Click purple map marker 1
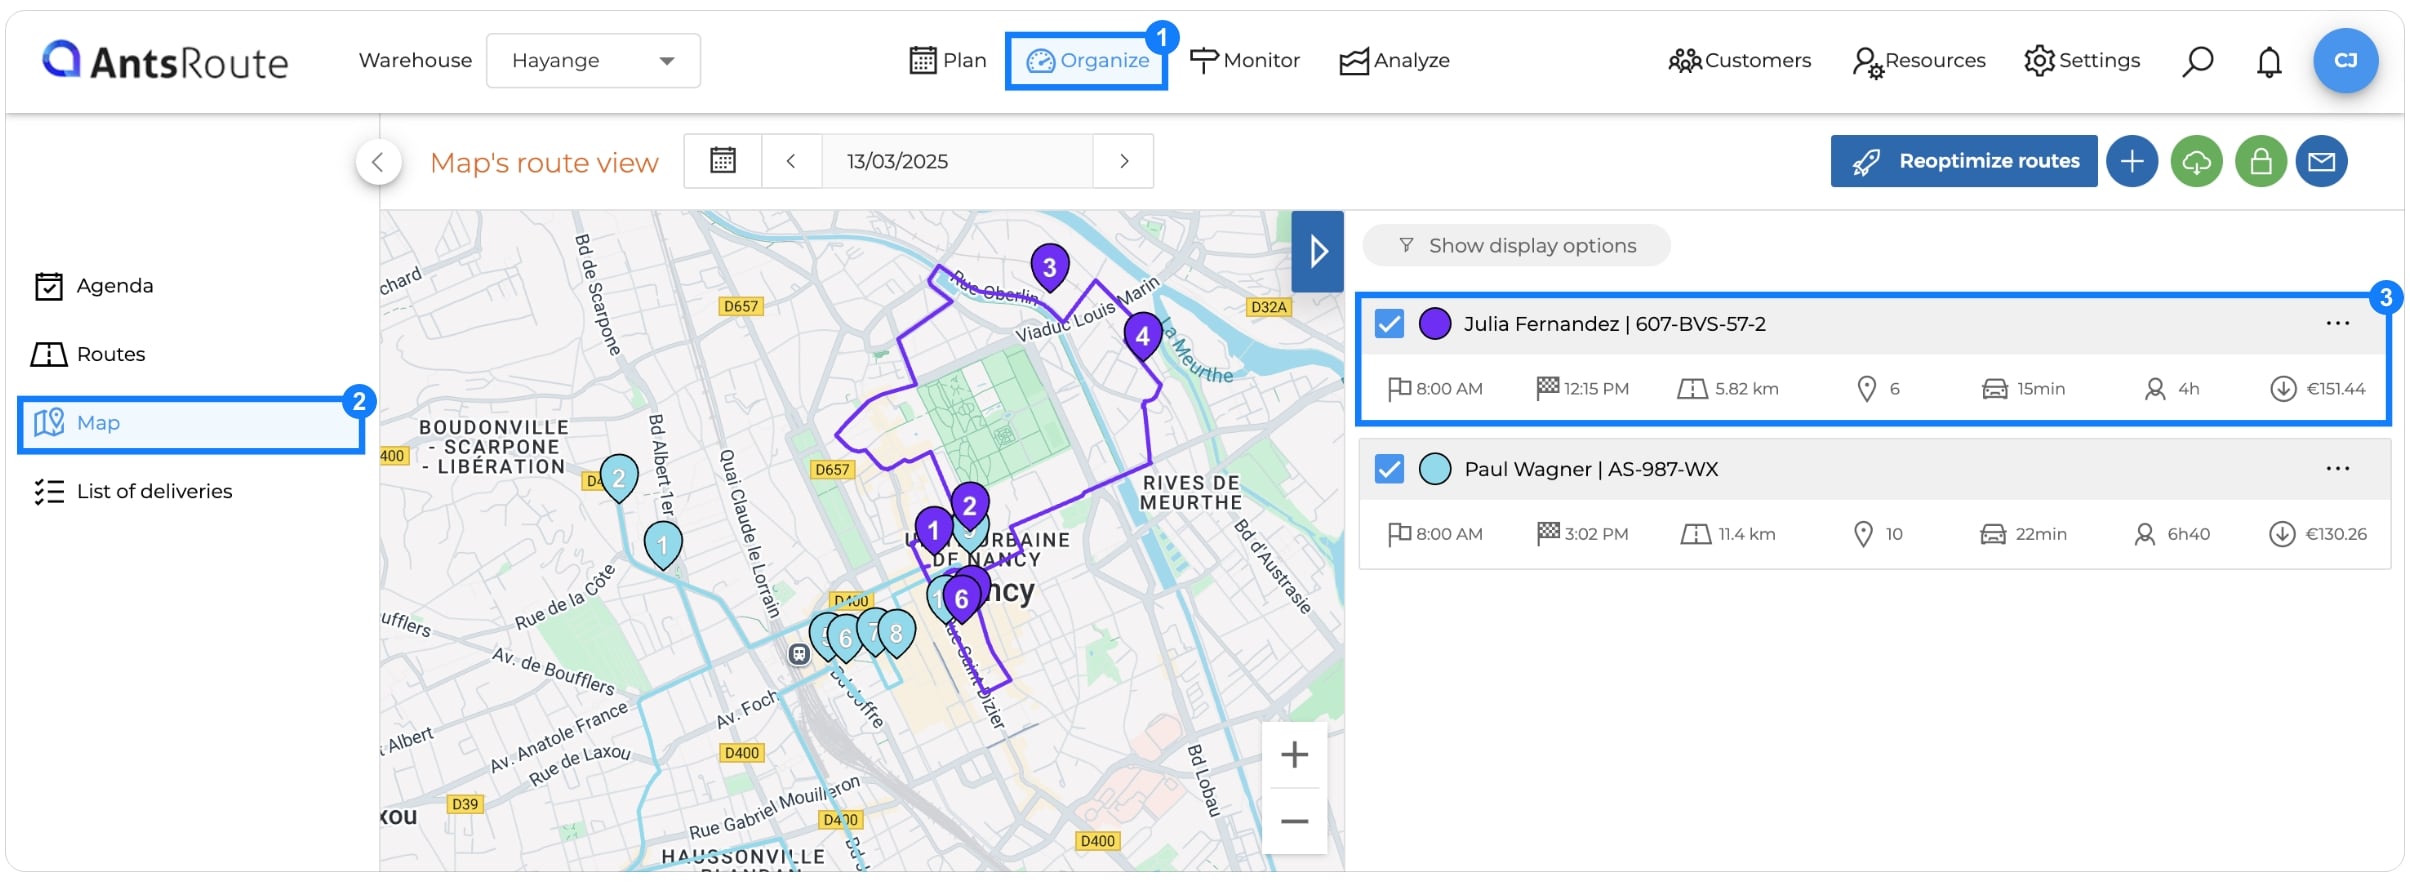The height and width of the screenshot is (882, 2410). [x=933, y=530]
